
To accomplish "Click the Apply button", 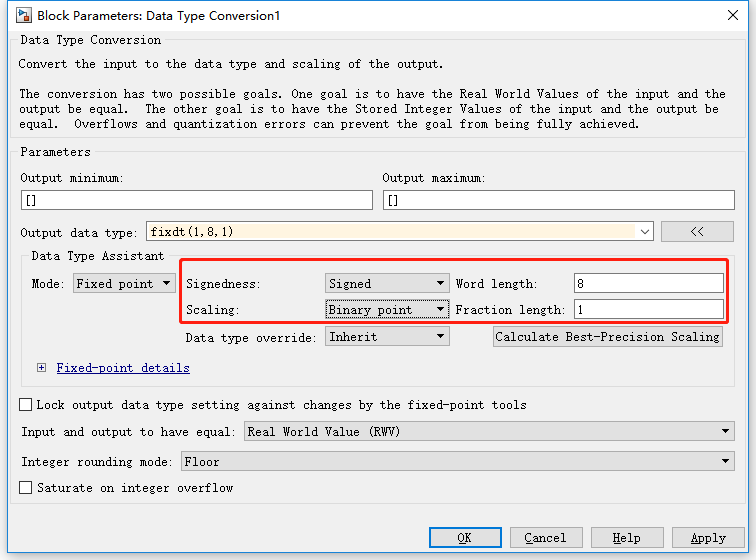I will coord(708,537).
